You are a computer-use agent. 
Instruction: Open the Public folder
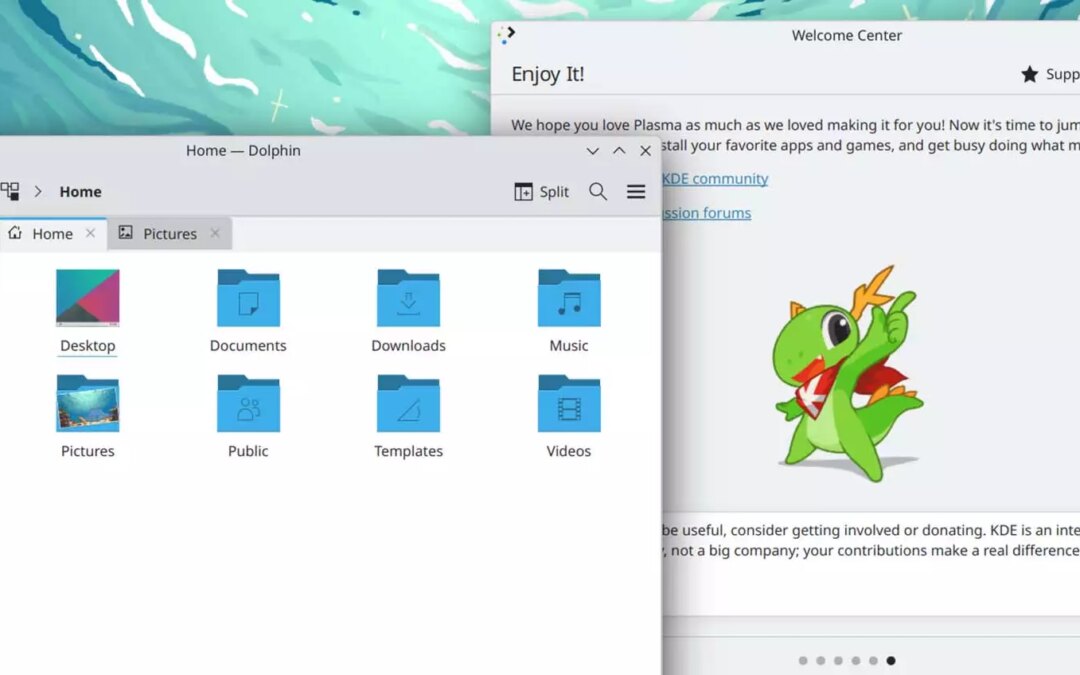click(x=248, y=404)
